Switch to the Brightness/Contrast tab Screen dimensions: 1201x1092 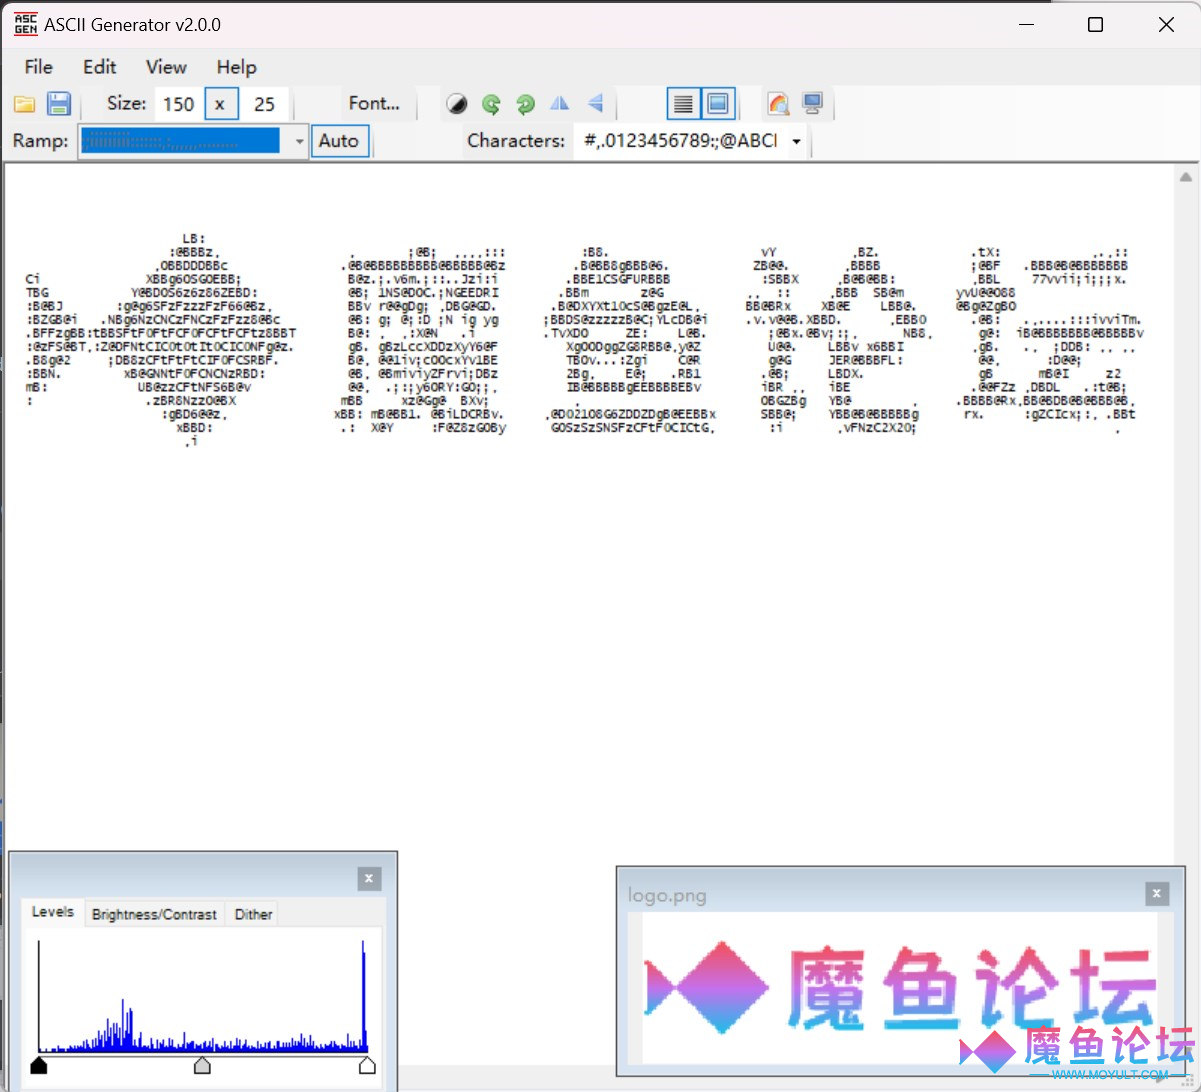(x=154, y=914)
